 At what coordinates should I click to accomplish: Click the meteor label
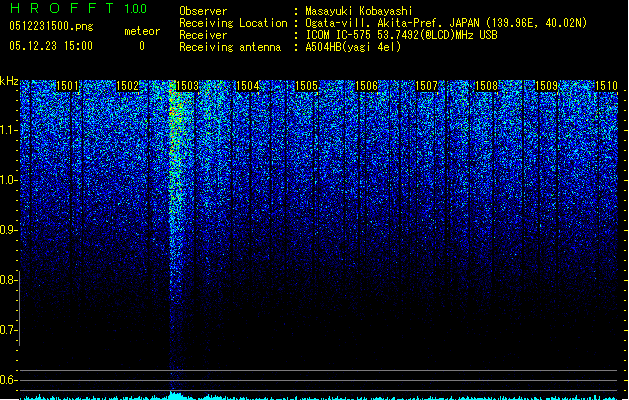tap(142, 31)
